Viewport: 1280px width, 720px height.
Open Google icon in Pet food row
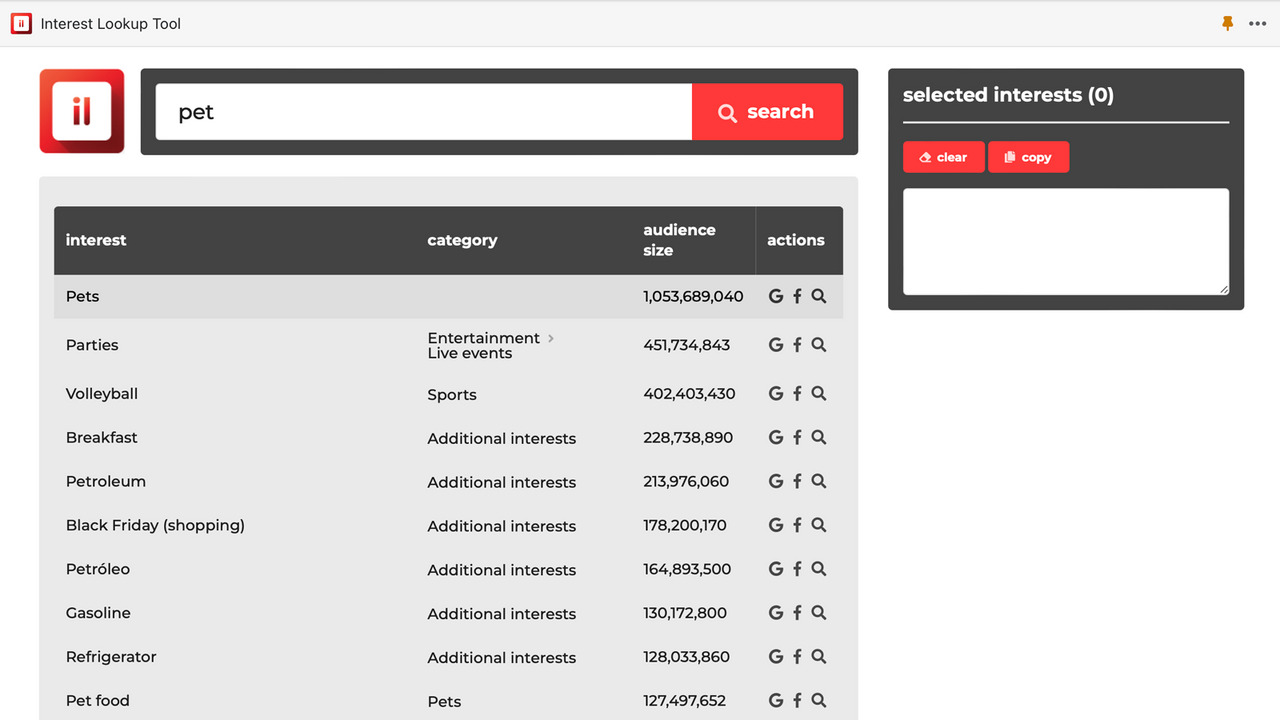click(775, 702)
